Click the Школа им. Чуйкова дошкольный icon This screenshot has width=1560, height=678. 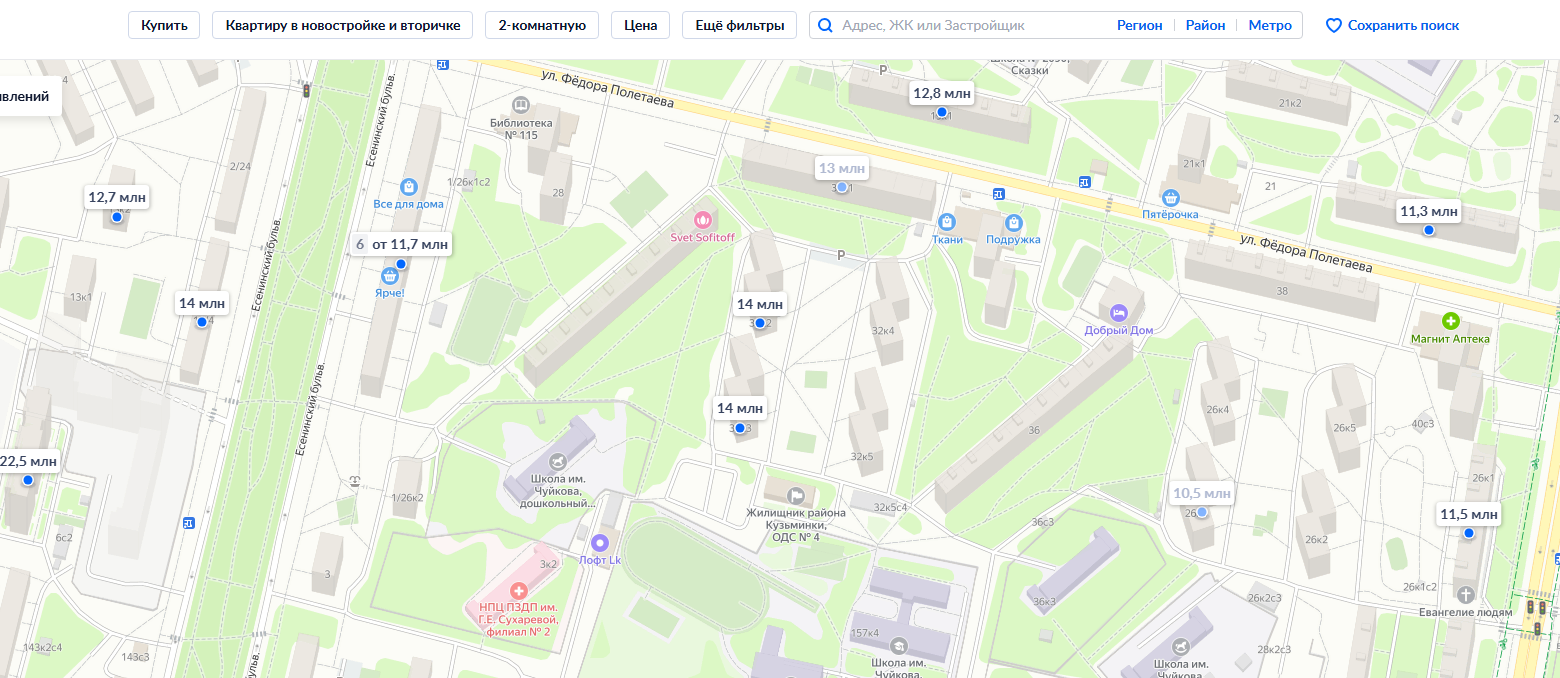click(559, 460)
